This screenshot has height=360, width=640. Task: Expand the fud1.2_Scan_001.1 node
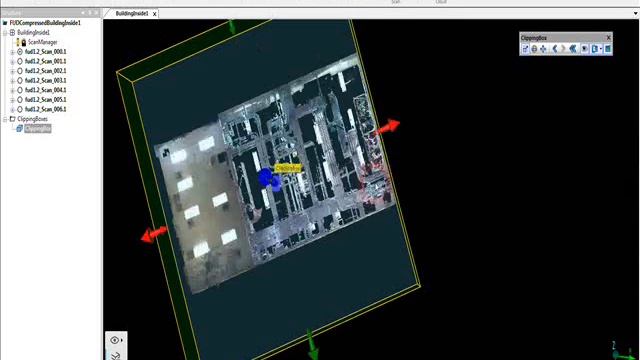(x=12, y=61)
